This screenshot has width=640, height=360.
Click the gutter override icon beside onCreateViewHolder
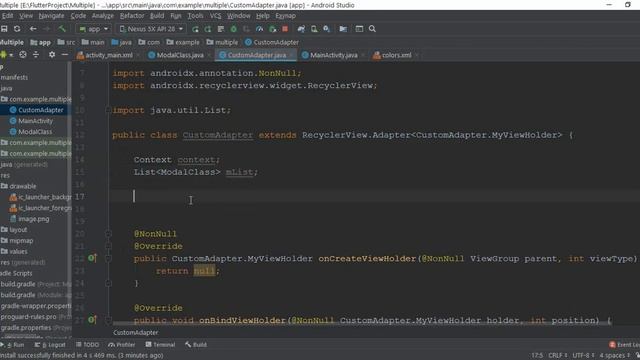click(x=92, y=258)
